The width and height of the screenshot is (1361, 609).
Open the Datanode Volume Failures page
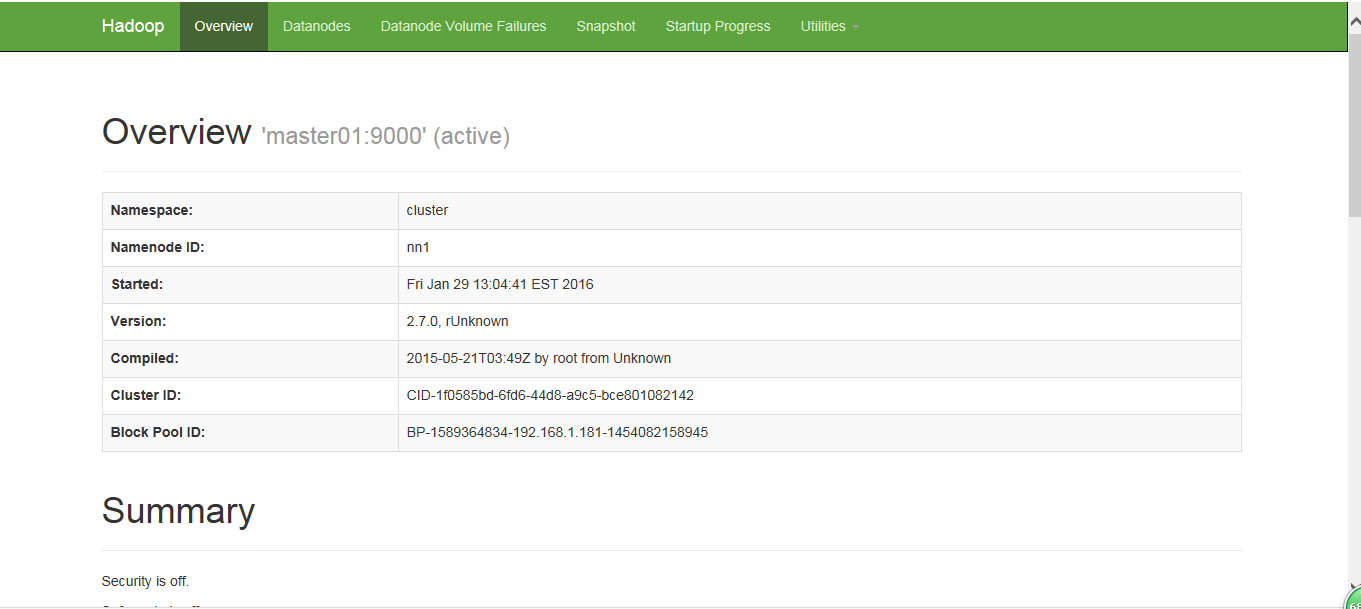[463, 26]
